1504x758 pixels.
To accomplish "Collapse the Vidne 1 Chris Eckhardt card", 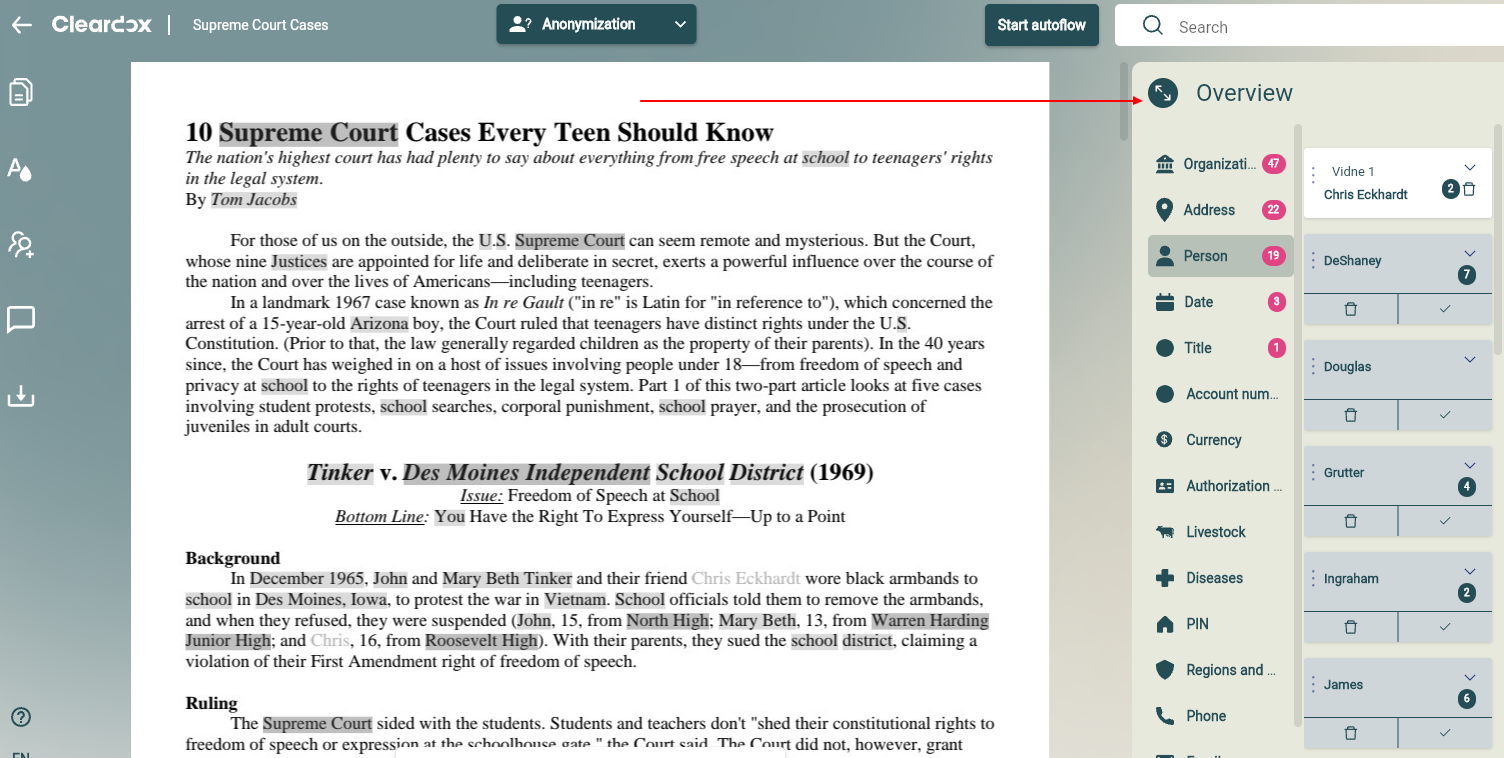I will (x=1469, y=167).
